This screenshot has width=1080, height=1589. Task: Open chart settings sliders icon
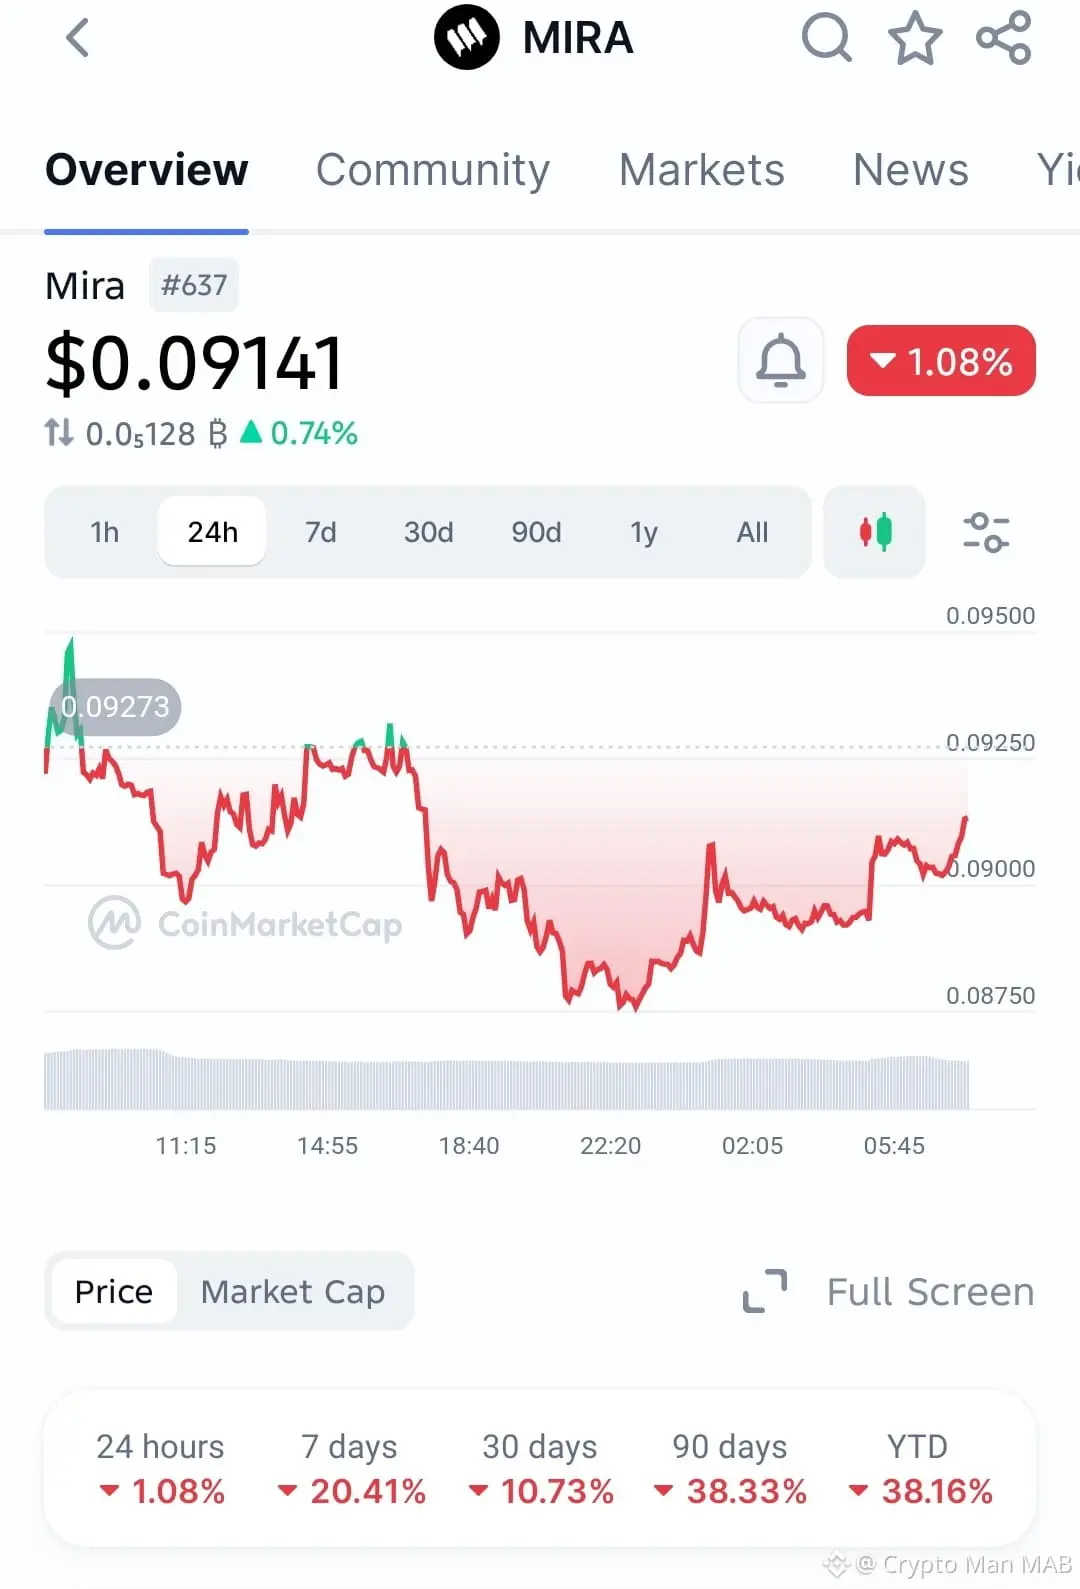[986, 532]
